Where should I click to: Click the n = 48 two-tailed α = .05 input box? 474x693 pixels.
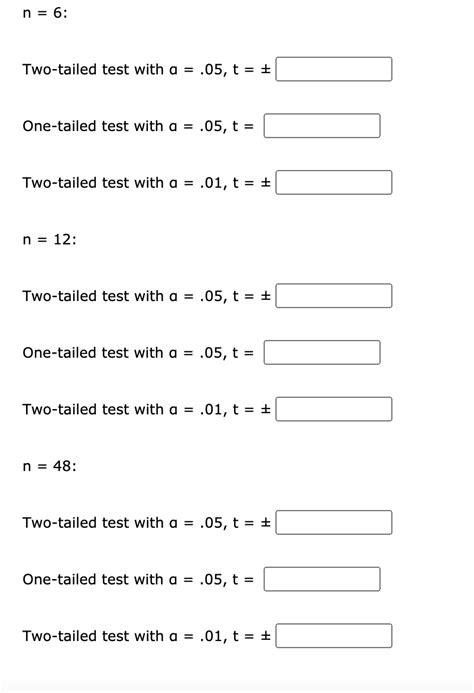pos(334,522)
